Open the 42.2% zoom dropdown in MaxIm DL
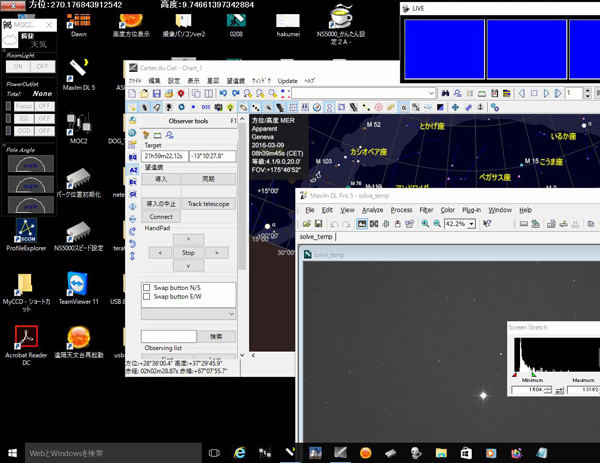The height and width of the screenshot is (463, 600). click(x=472, y=224)
